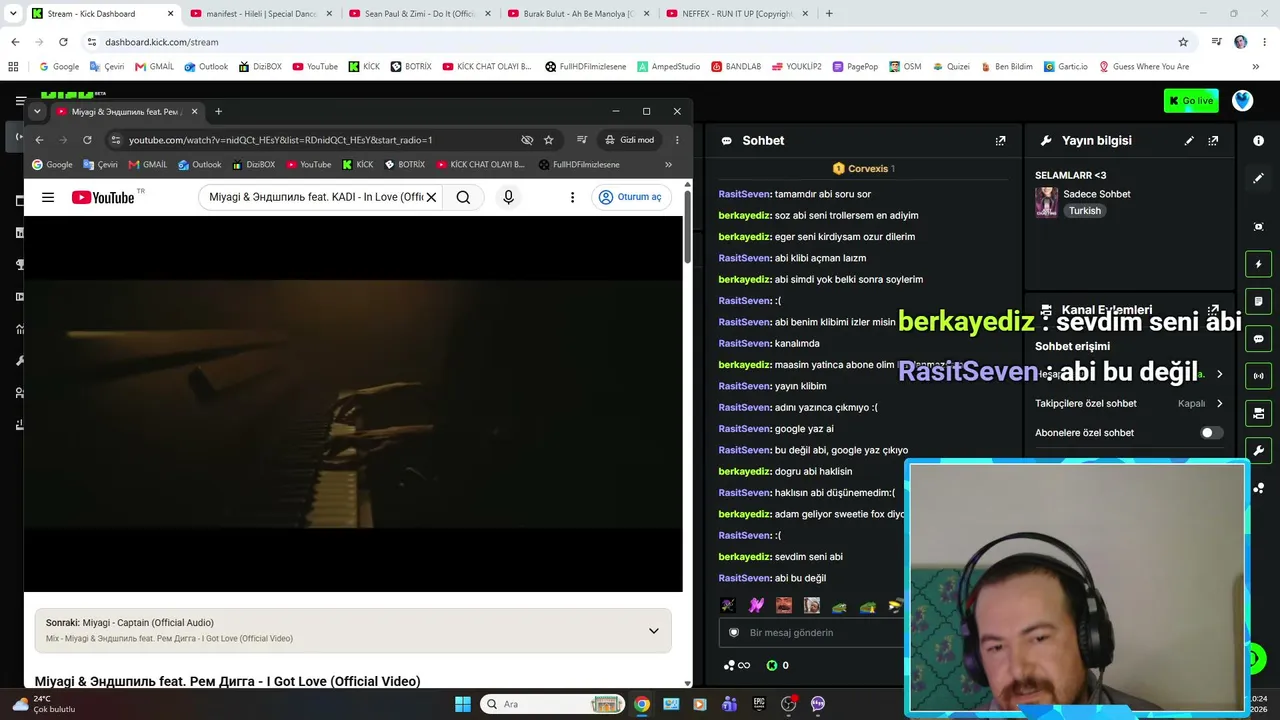Toggle the broadcast signal panel in sidebar
This screenshot has height=720, width=1280.
pyautogui.click(x=1258, y=376)
